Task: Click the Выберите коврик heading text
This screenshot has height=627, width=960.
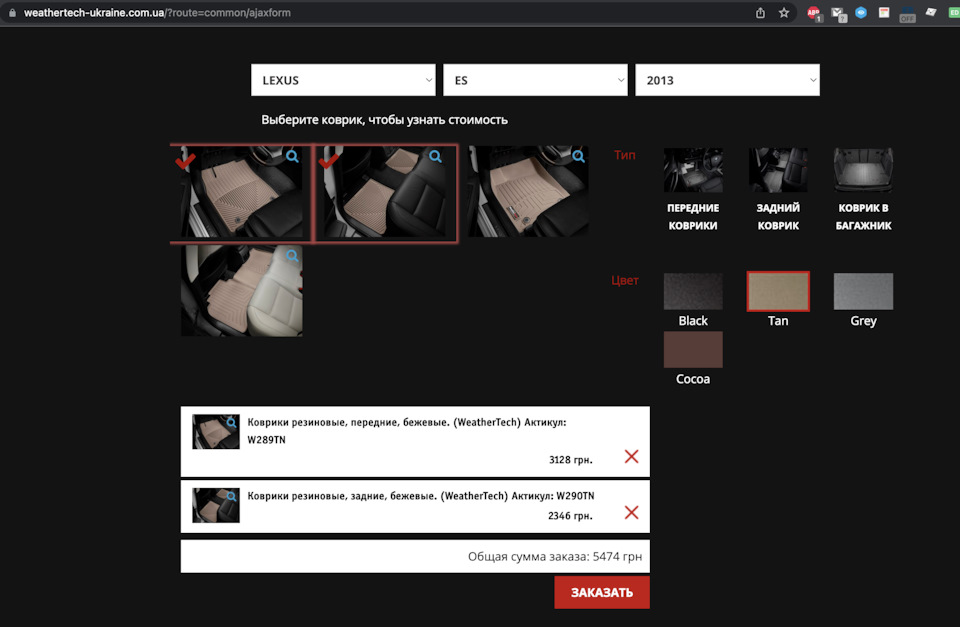Action: pos(384,120)
